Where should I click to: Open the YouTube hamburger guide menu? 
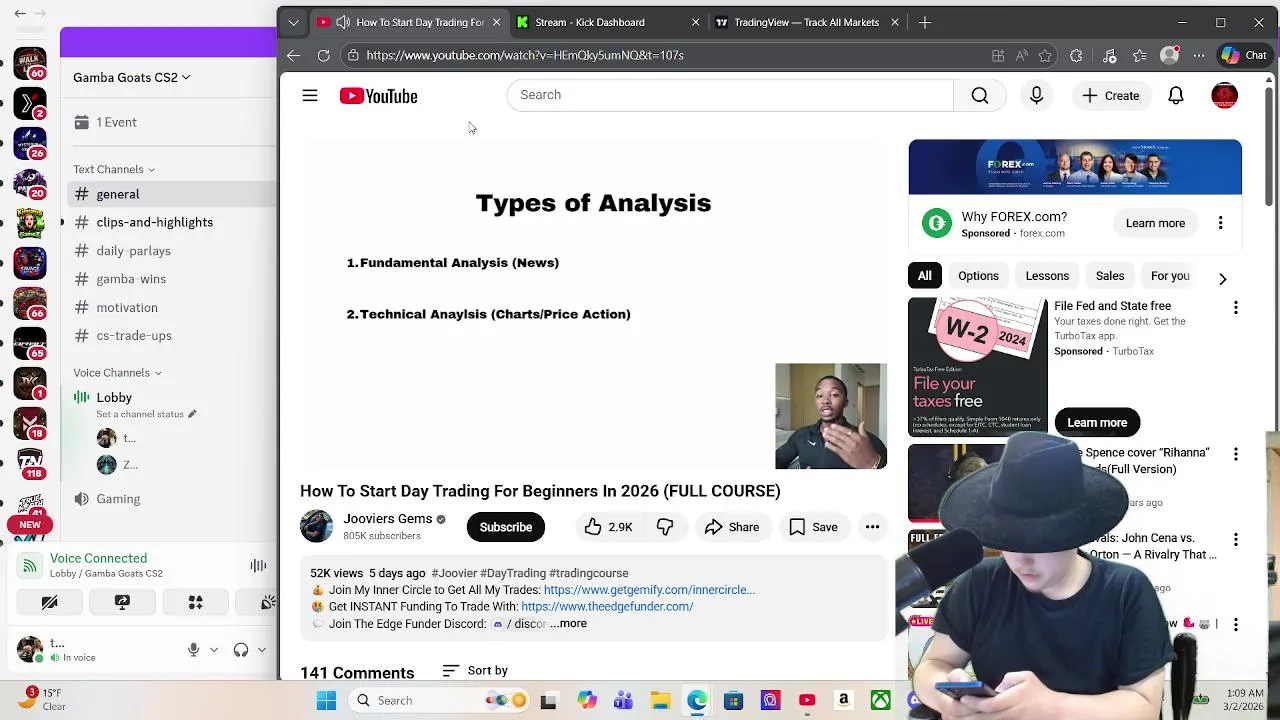310,96
